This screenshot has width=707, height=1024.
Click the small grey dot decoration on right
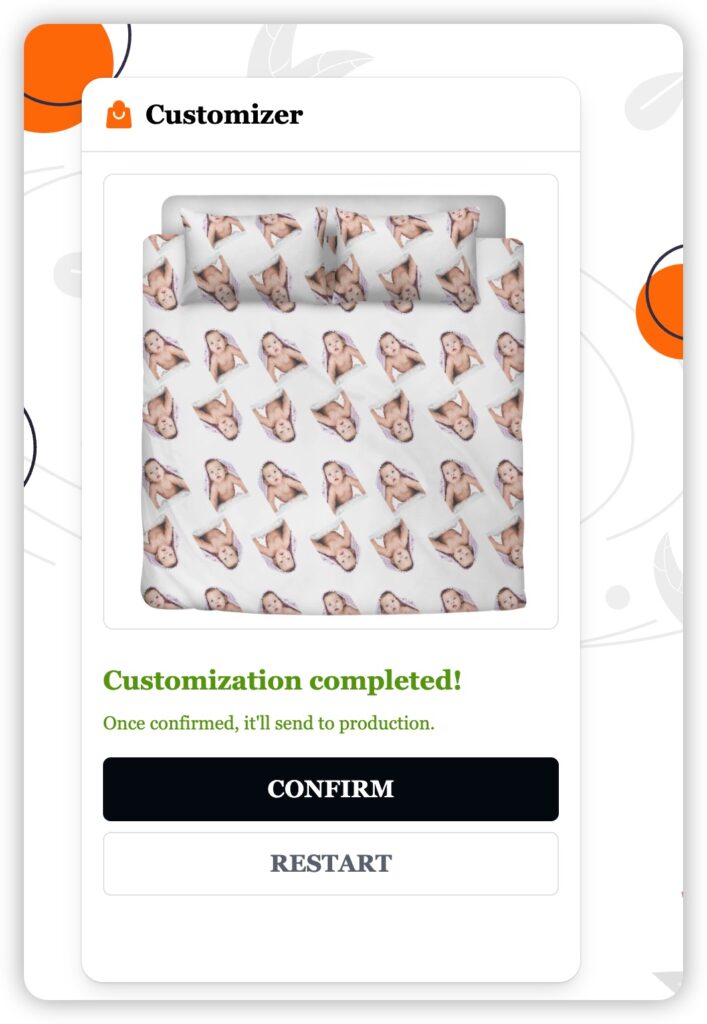click(618, 597)
